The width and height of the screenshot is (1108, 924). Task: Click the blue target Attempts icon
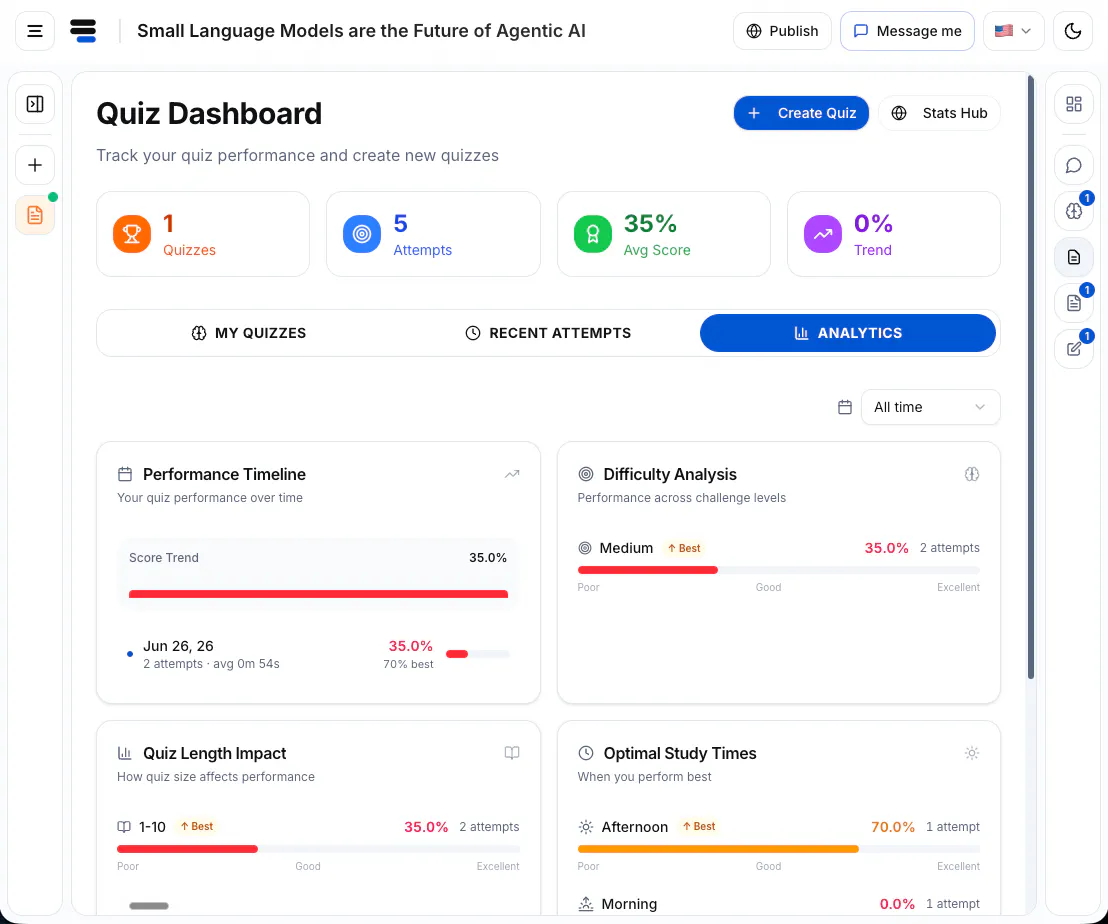click(362, 234)
